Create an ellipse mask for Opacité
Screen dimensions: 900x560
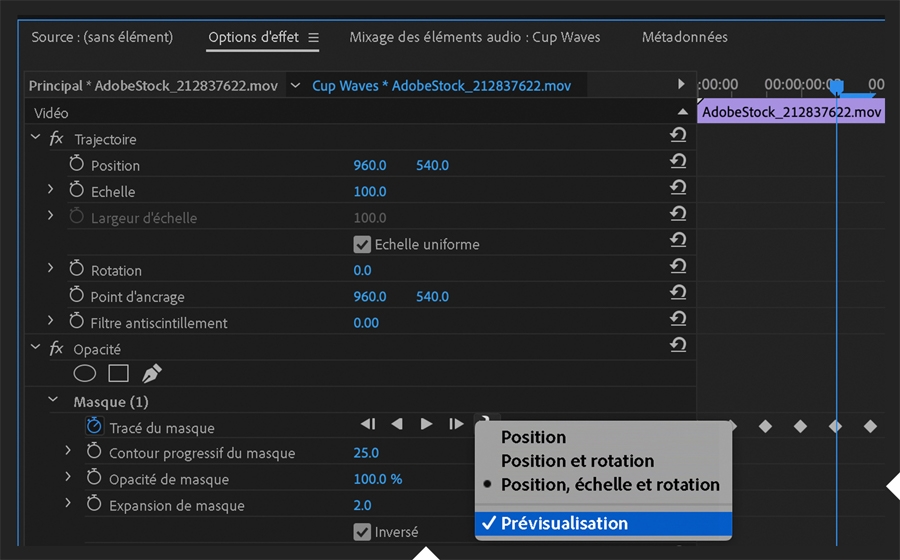pyautogui.click(x=85, y=374)
